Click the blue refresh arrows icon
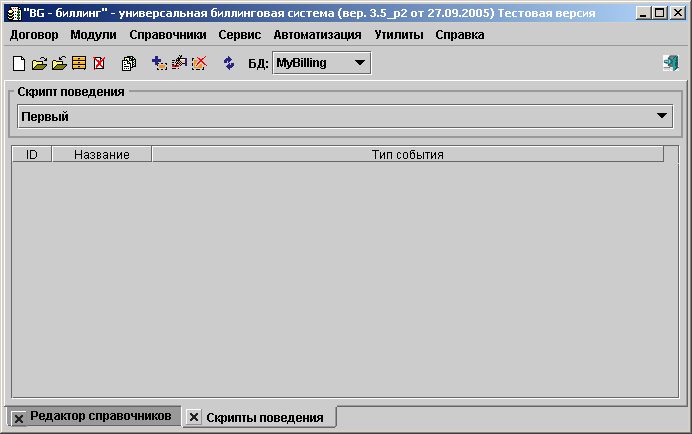The width and height of the screenshot is (692, 434). [x=229, y=63]
